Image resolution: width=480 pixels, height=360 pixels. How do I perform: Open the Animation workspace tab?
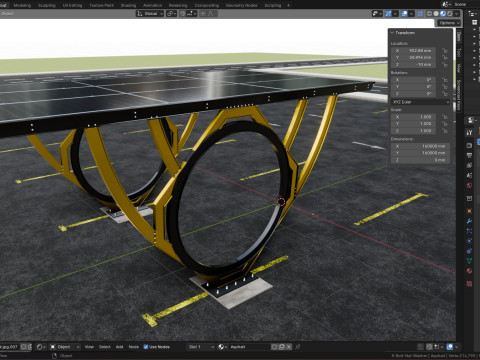tap(152, 5)
